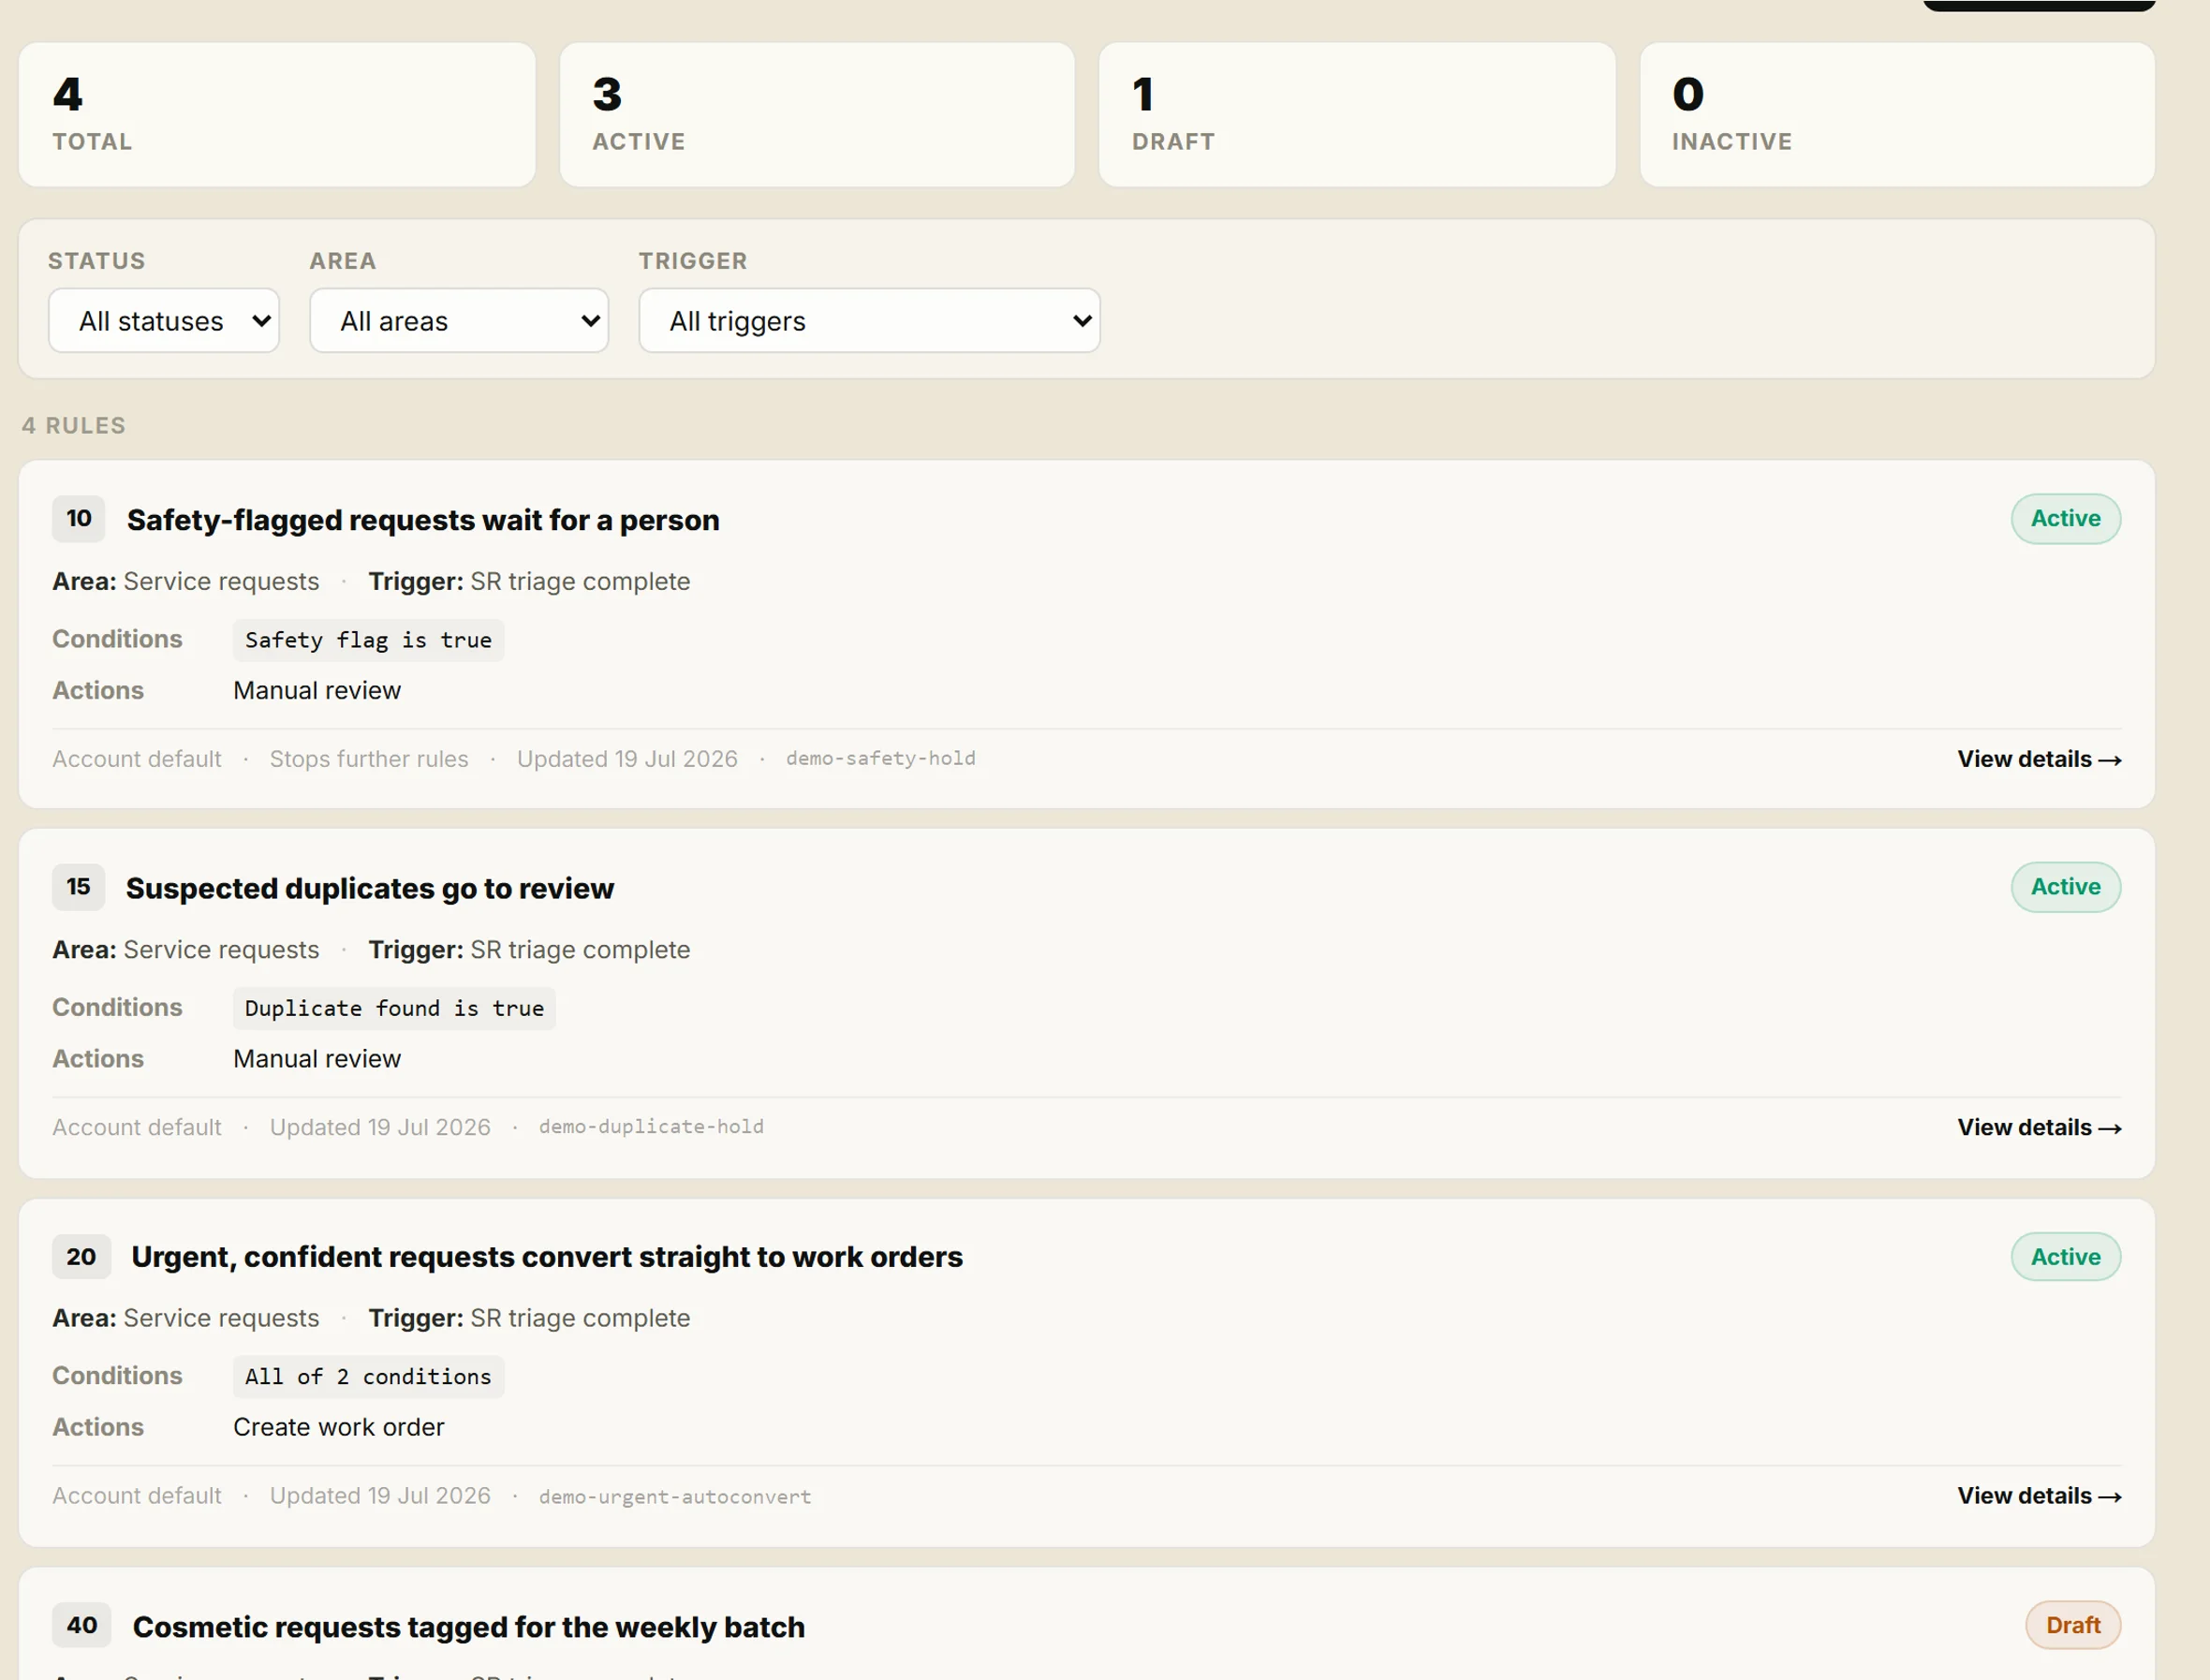
Task: Click priority number 15 badge
Action: [x=78, y=887]
